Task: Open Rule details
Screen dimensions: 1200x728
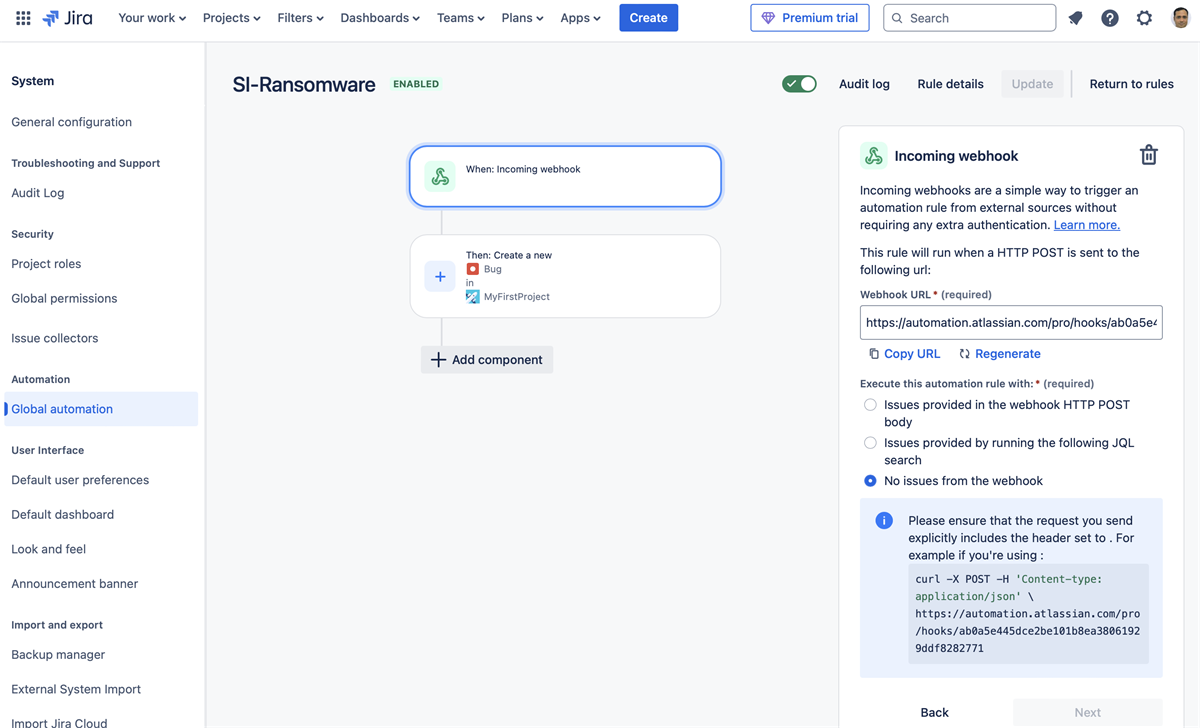Action: pyautogui.click(x=950, y=84)
